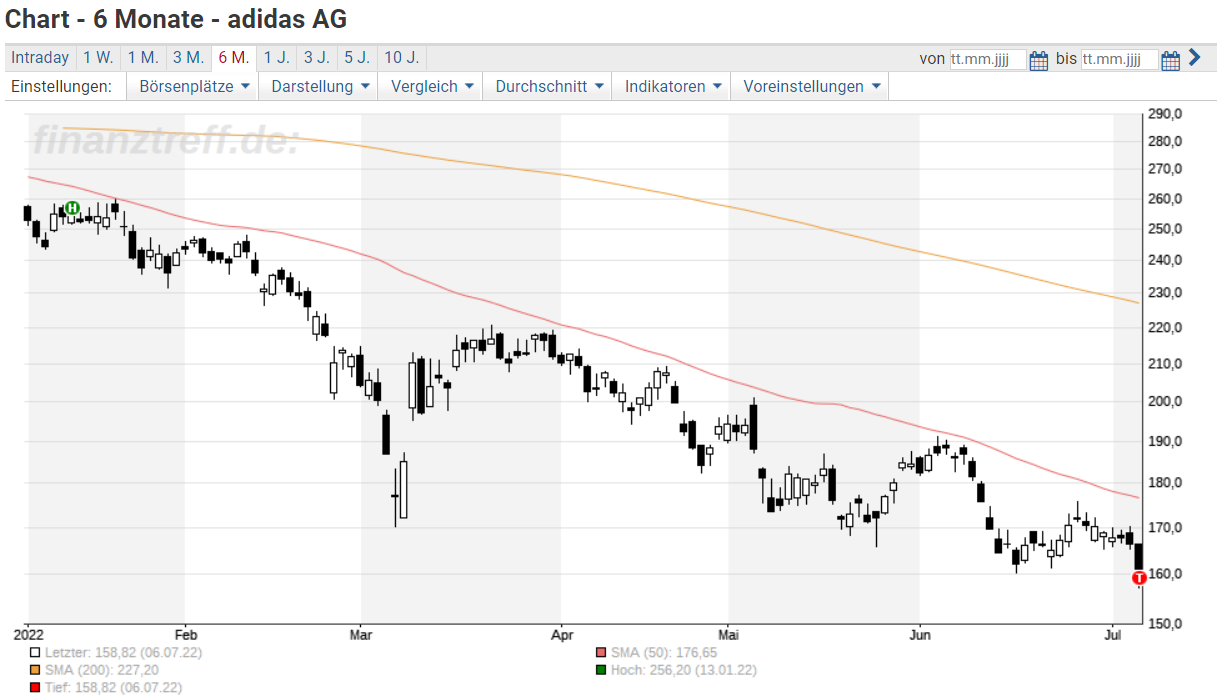Select the 1 M. timeframe tab

(x=143, y=58)
